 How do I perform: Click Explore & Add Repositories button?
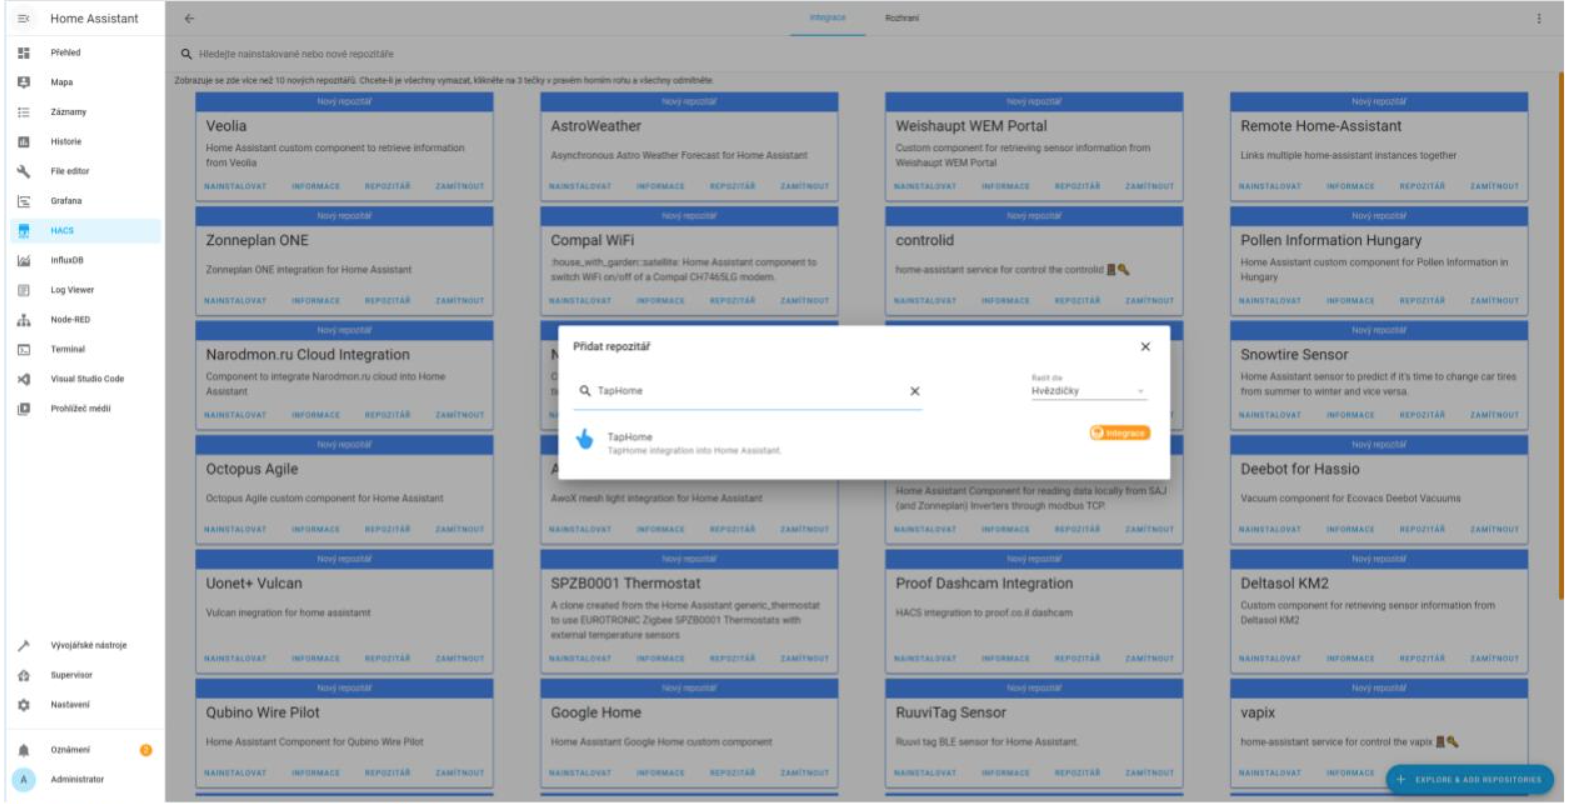point(1468,779)
